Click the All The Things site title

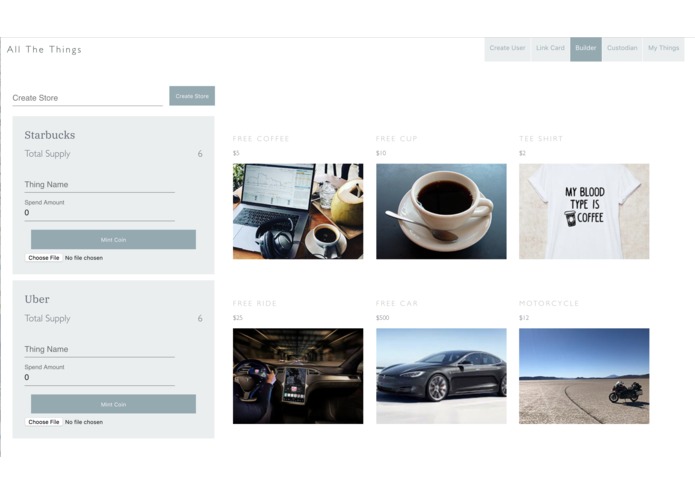coord(44,50)
